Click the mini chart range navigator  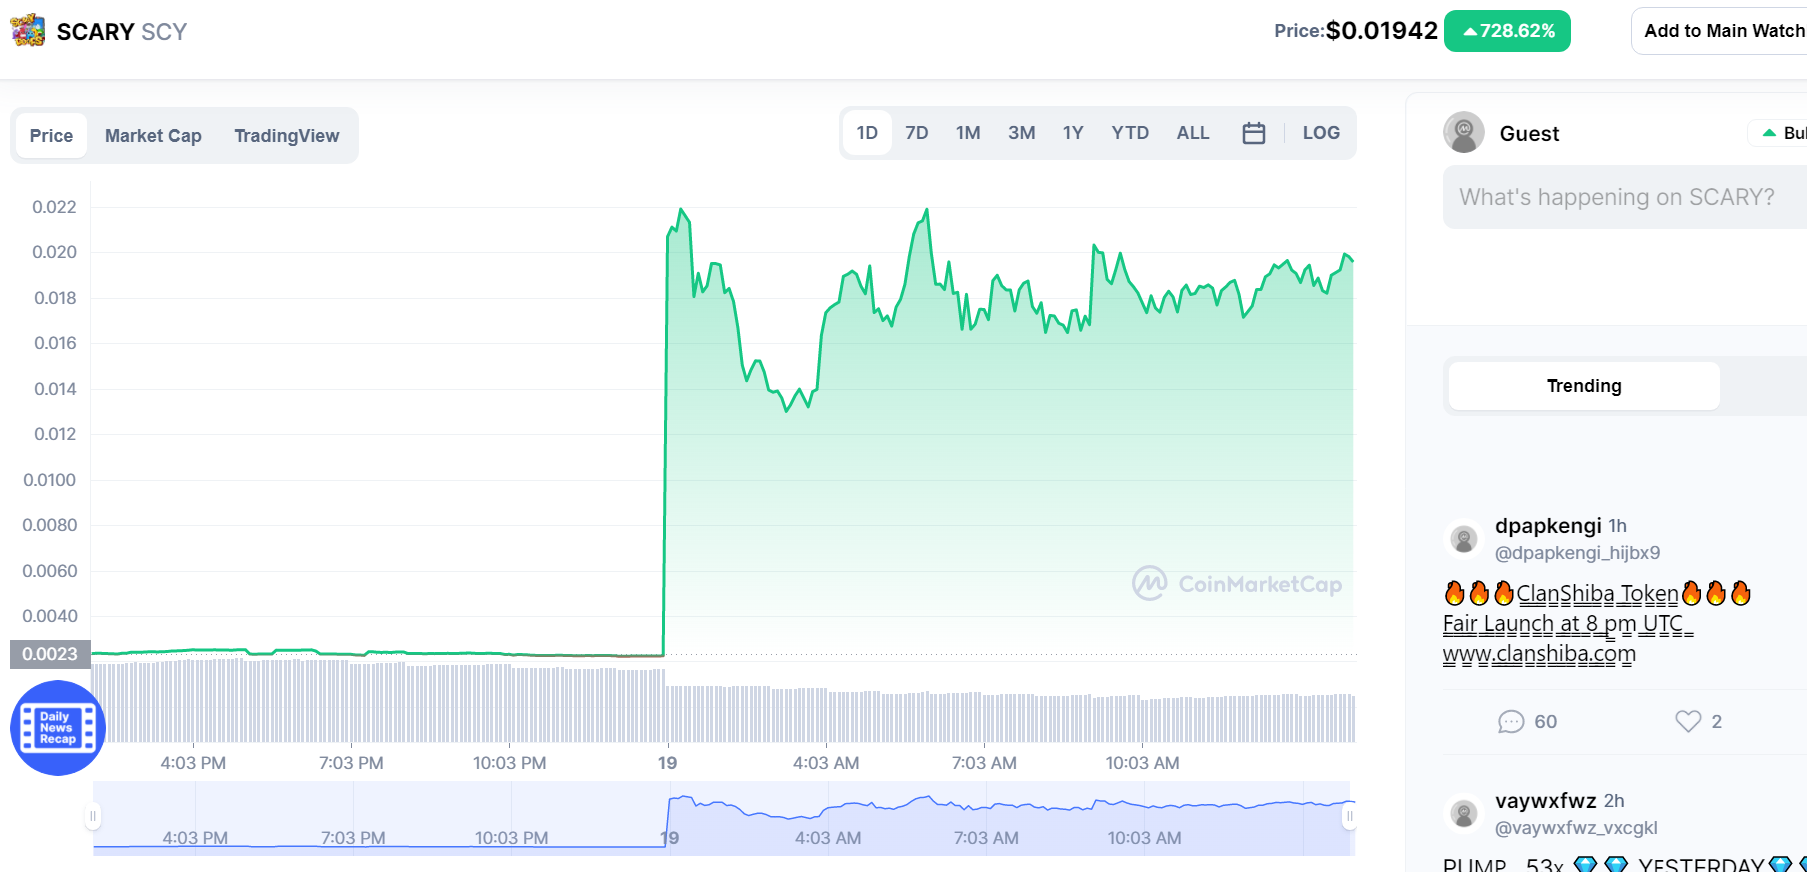tap(723, 818)
